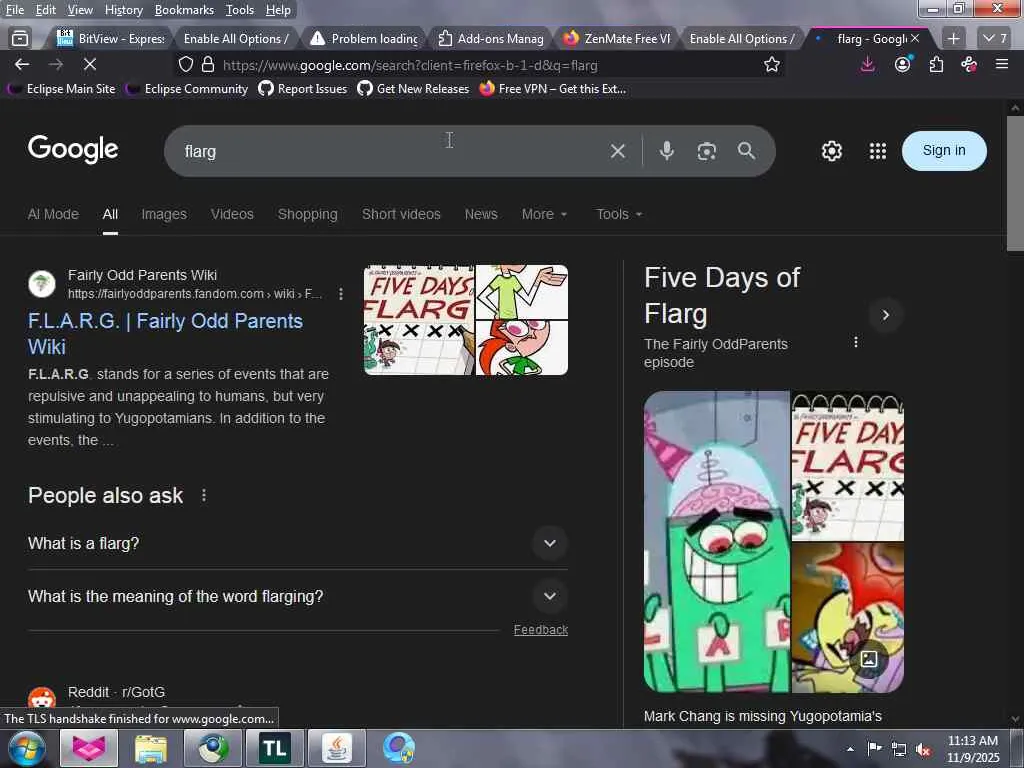This screenshot has height=768, width=1024.
Task: Open Firefox account icon
Action: click(x=903, y=64)
